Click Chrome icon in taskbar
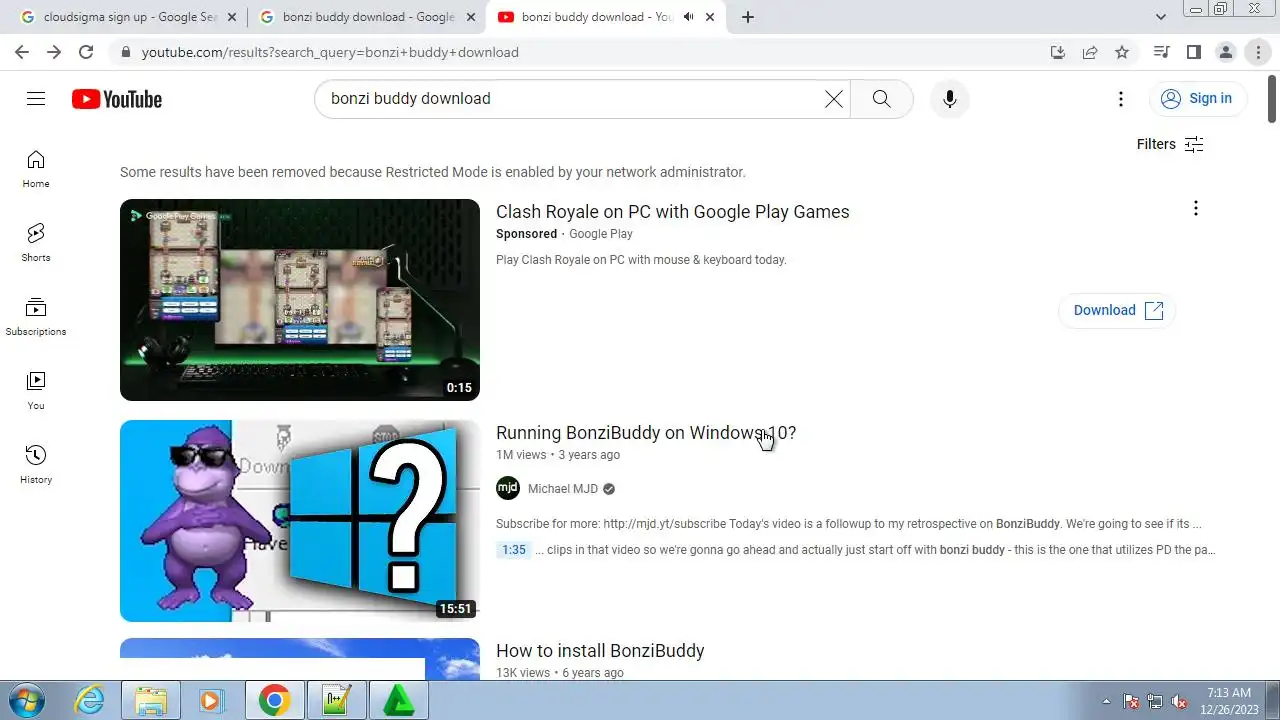The image size is (1280, 720). pyautogui.click(x=274, y=700)
